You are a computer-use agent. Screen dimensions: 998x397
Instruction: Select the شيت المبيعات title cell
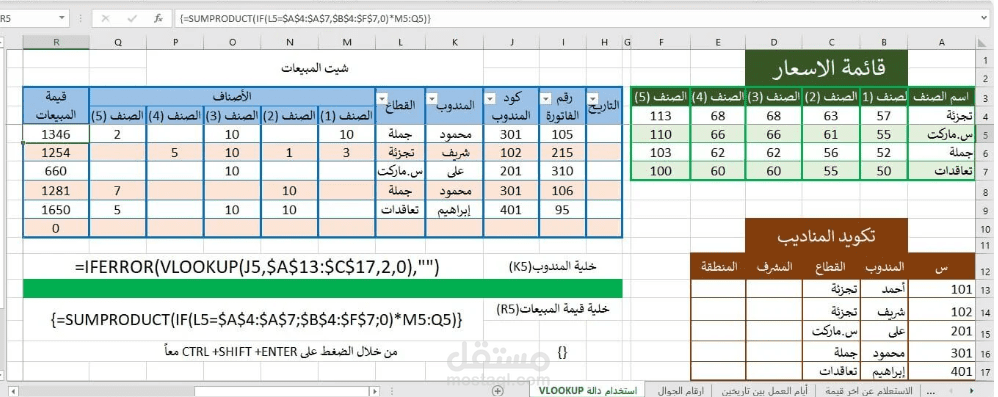315,68
